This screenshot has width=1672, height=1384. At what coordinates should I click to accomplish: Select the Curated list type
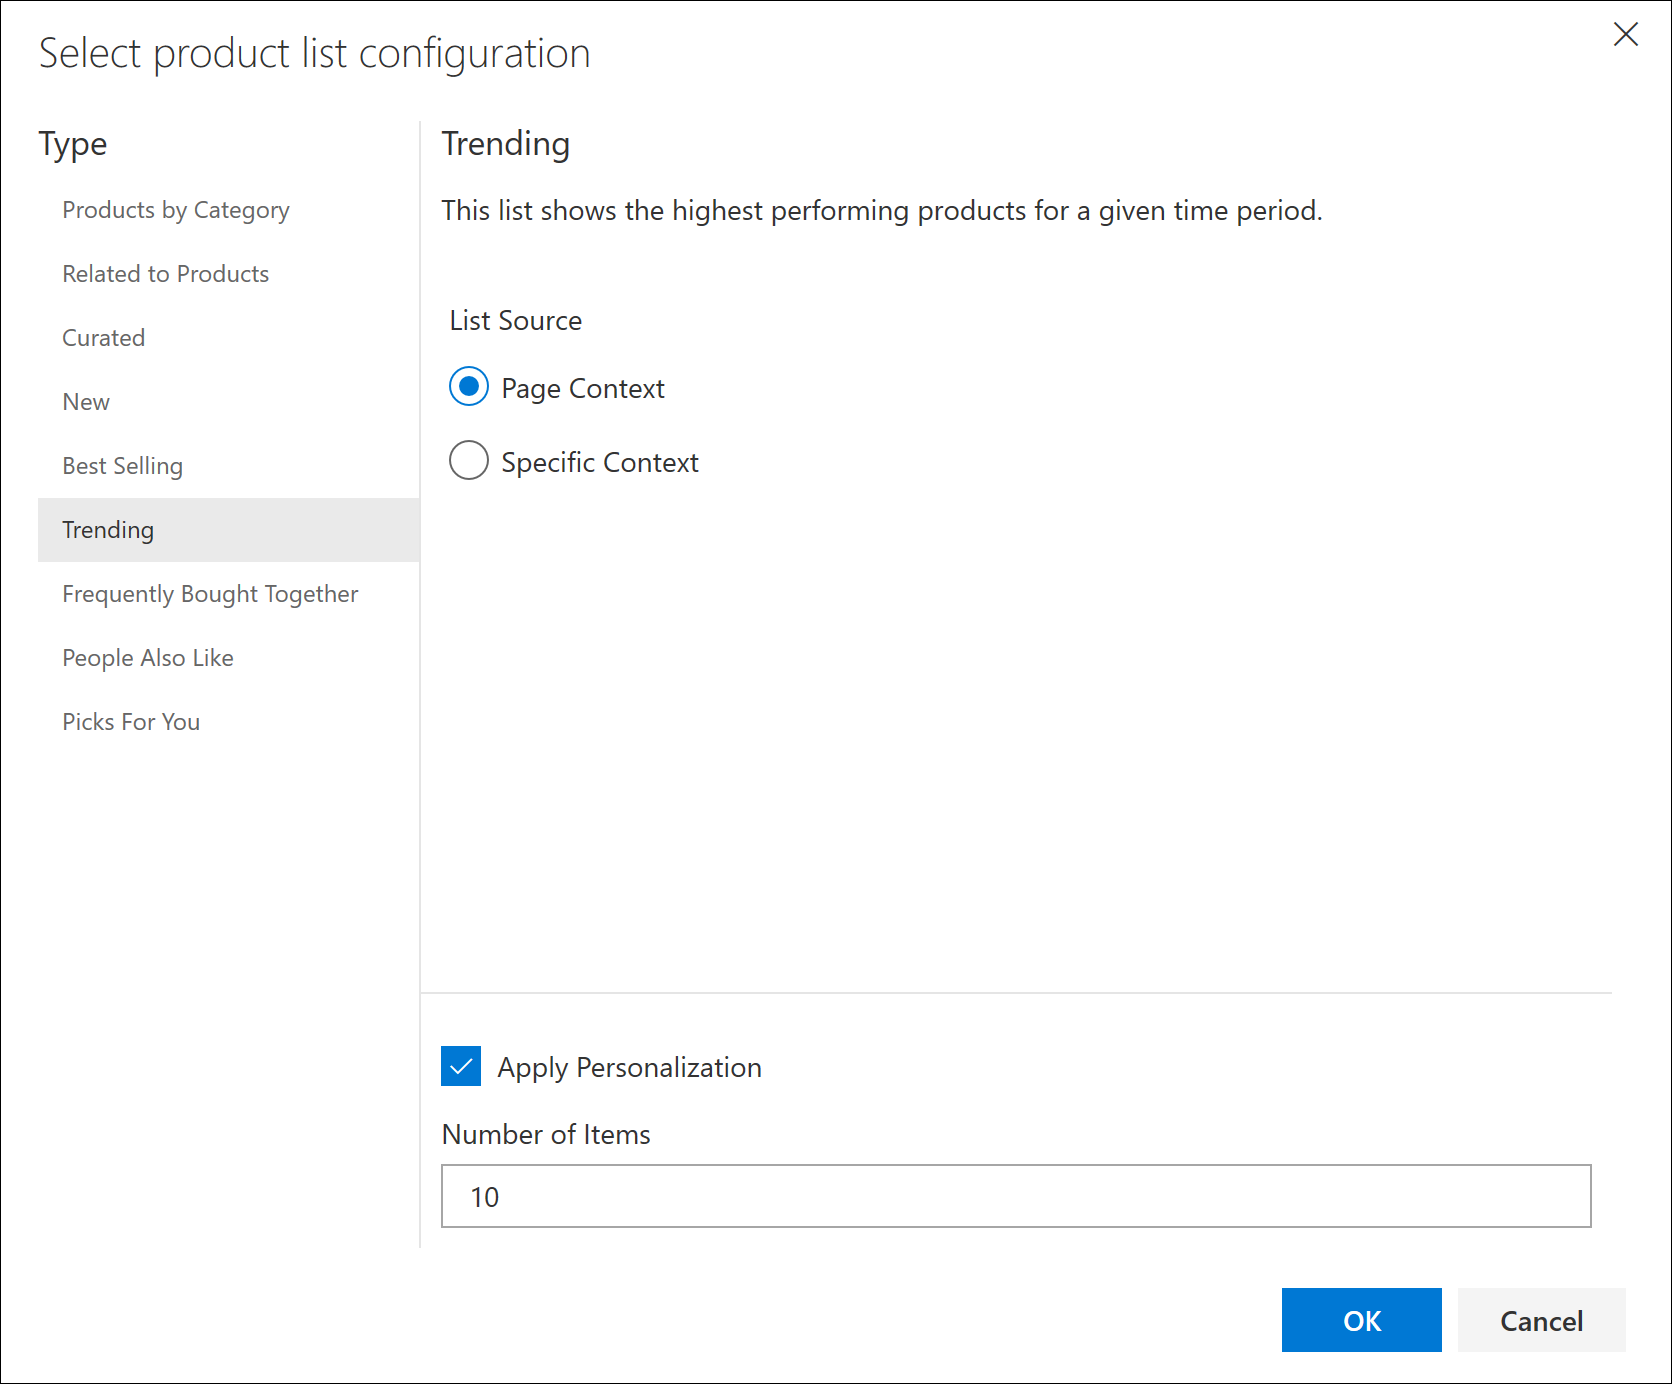tap(104, 338)
